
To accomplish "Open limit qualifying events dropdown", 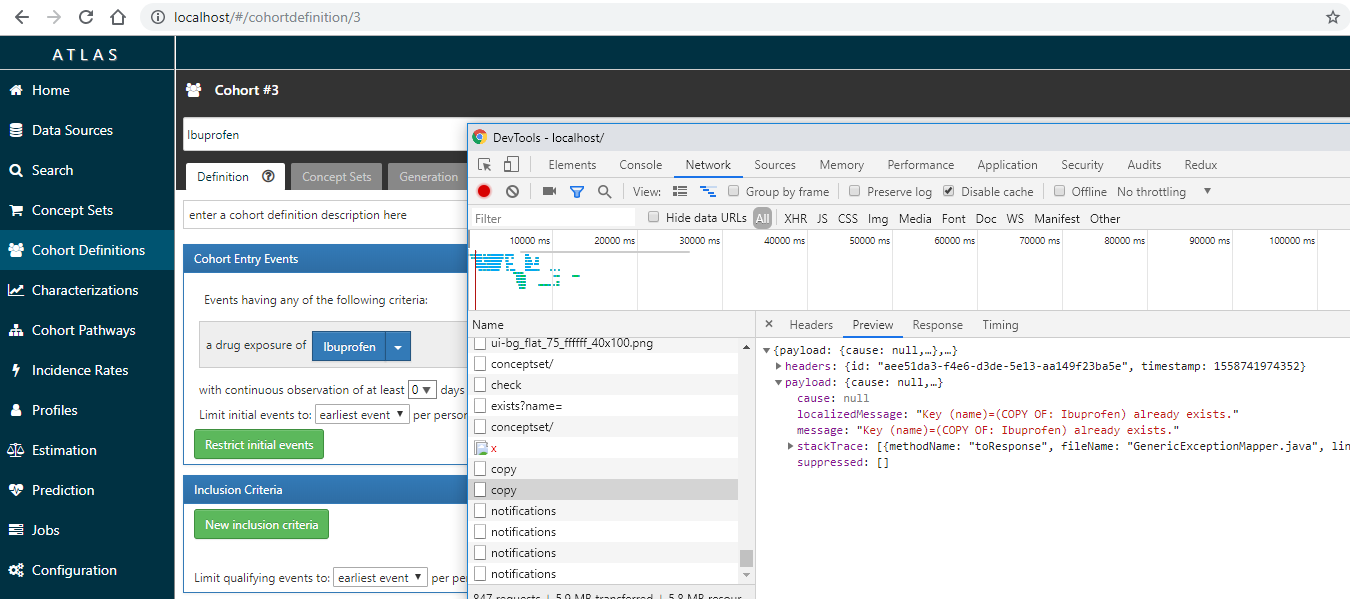I will pyautogui.click(x=381, y=578).
